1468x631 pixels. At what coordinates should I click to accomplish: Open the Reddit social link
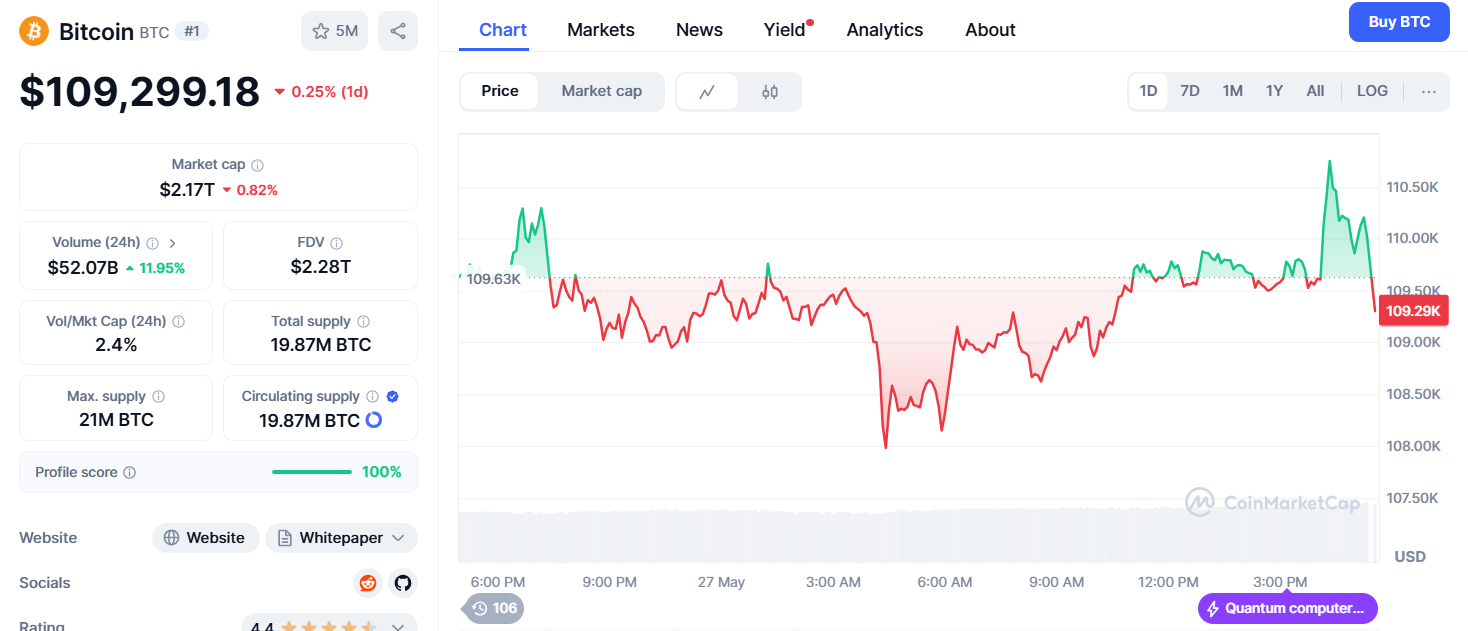[368, 583]
